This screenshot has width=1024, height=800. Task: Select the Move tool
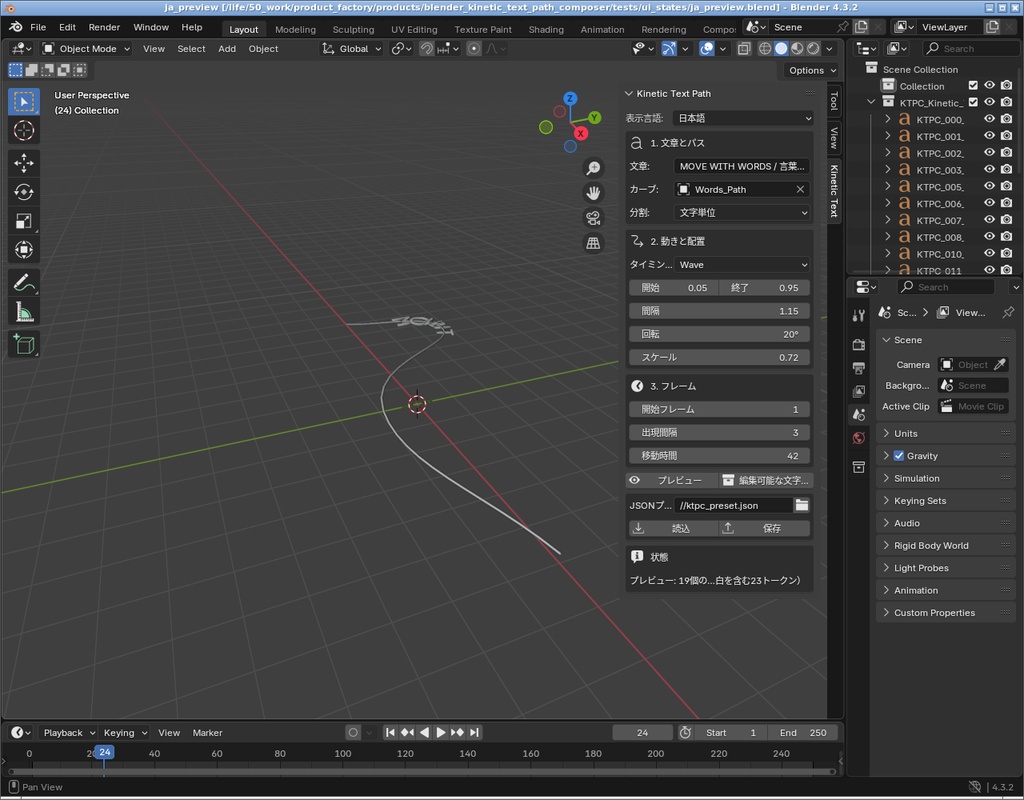pos(24,163)
